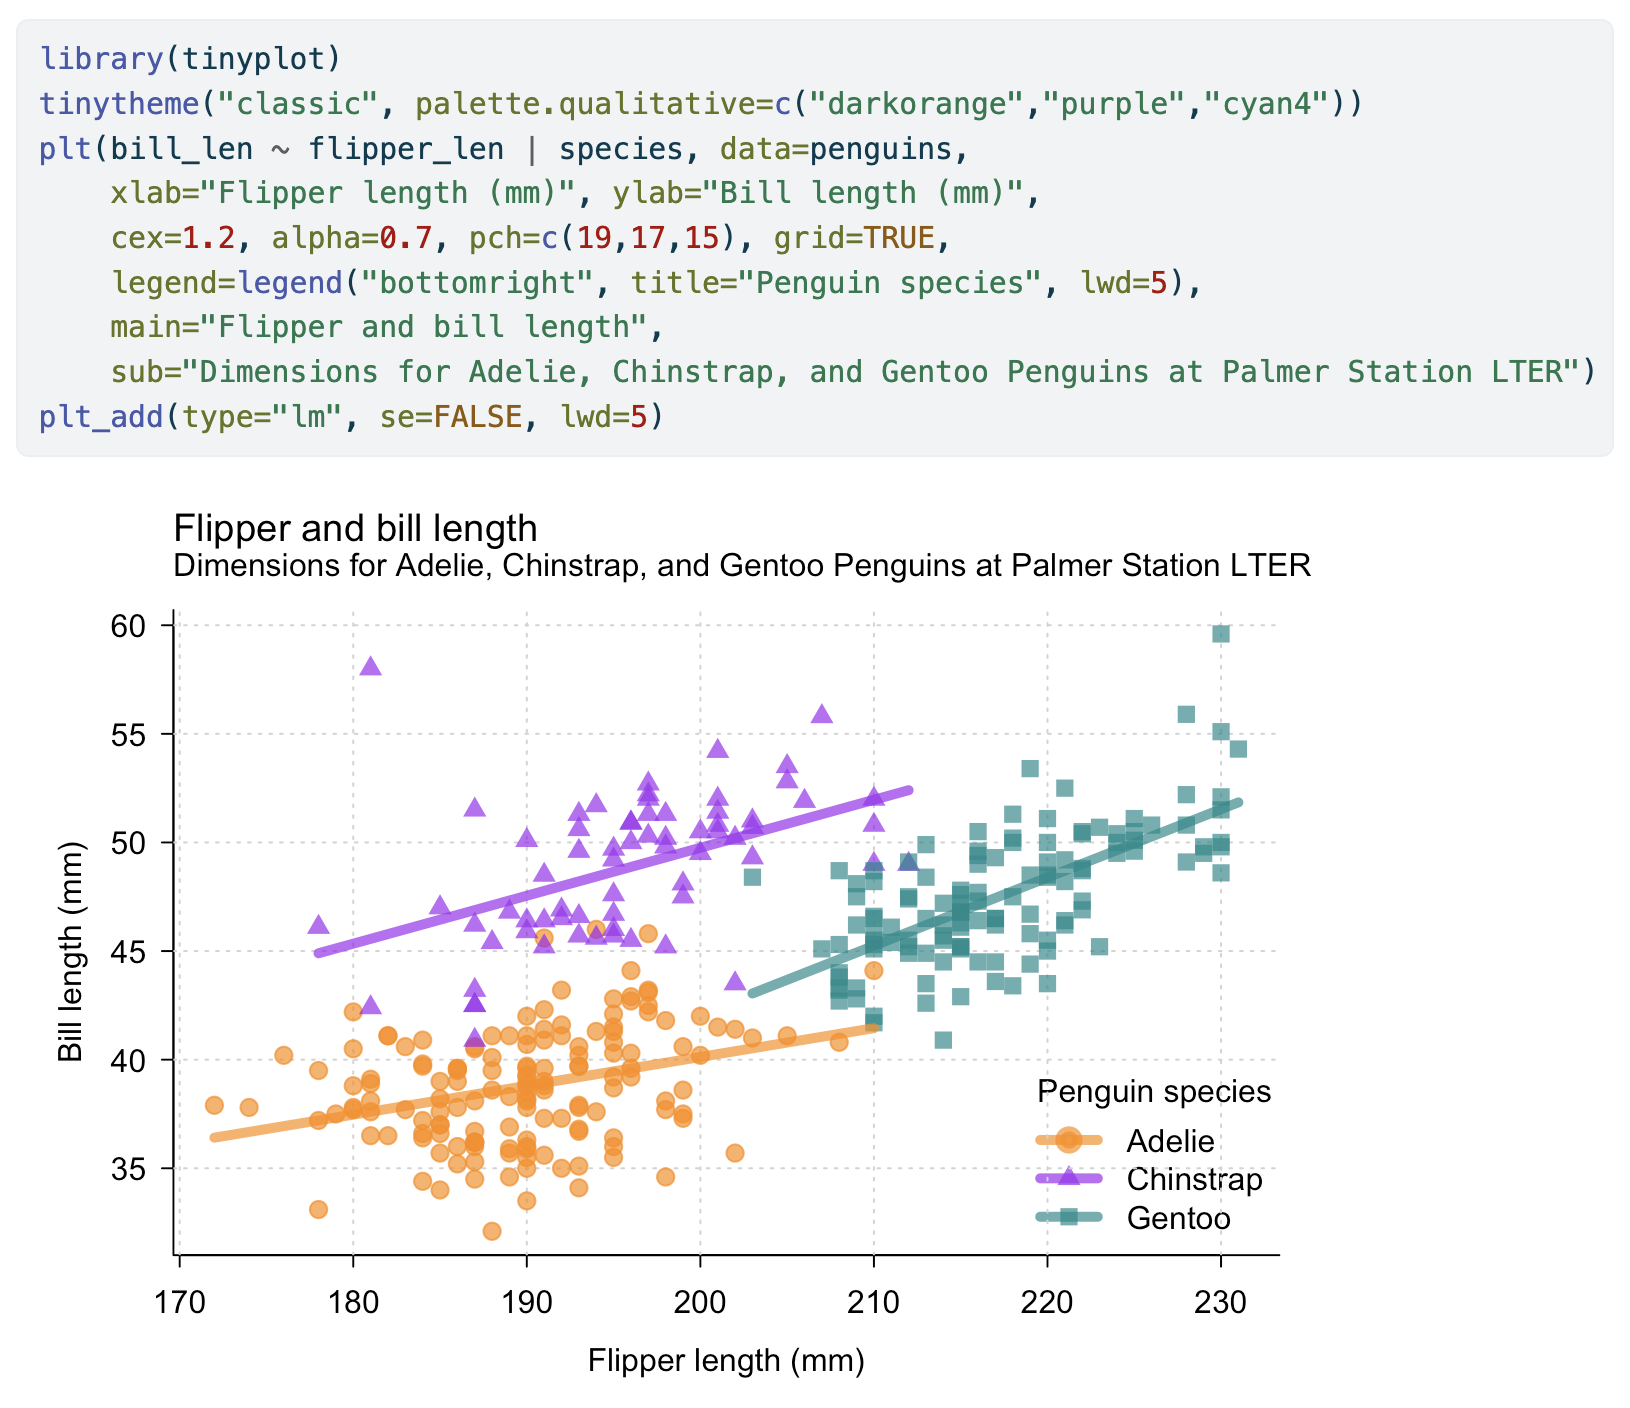Click the lowest orange circle data point
This screenshot has height=1408, width=1630.
tap(492, 1231)
